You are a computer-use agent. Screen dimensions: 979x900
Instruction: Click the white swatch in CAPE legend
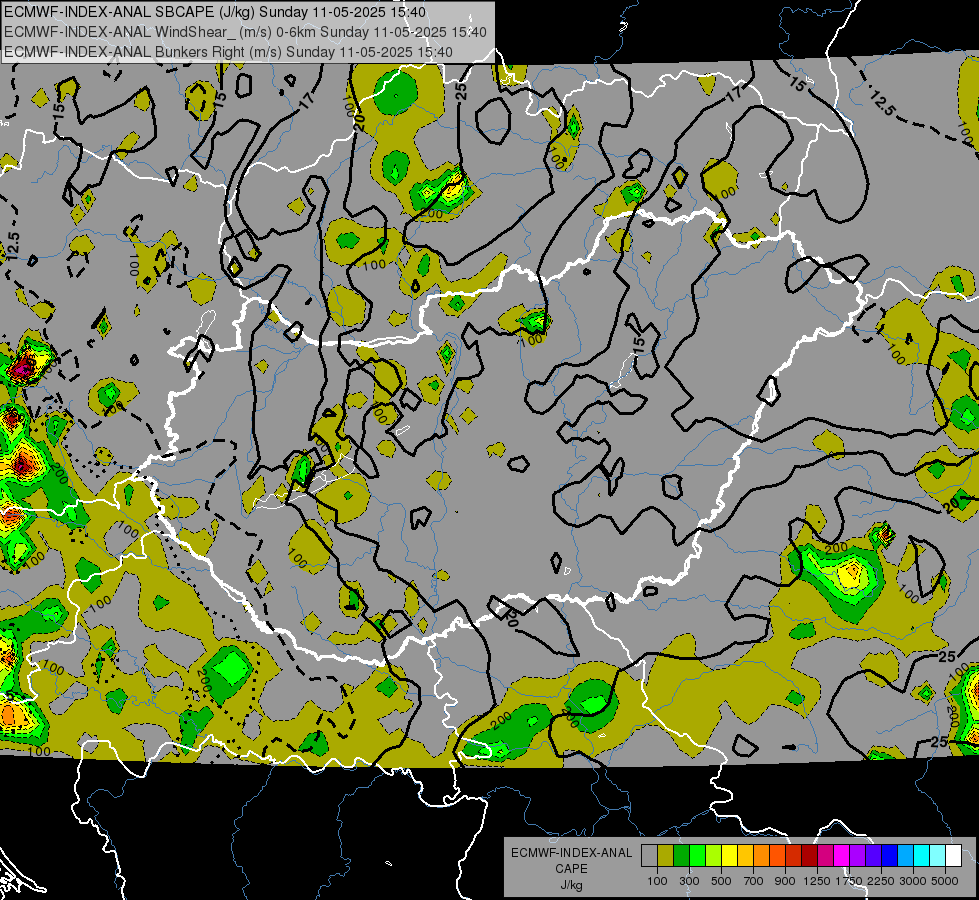coord(954,856)
